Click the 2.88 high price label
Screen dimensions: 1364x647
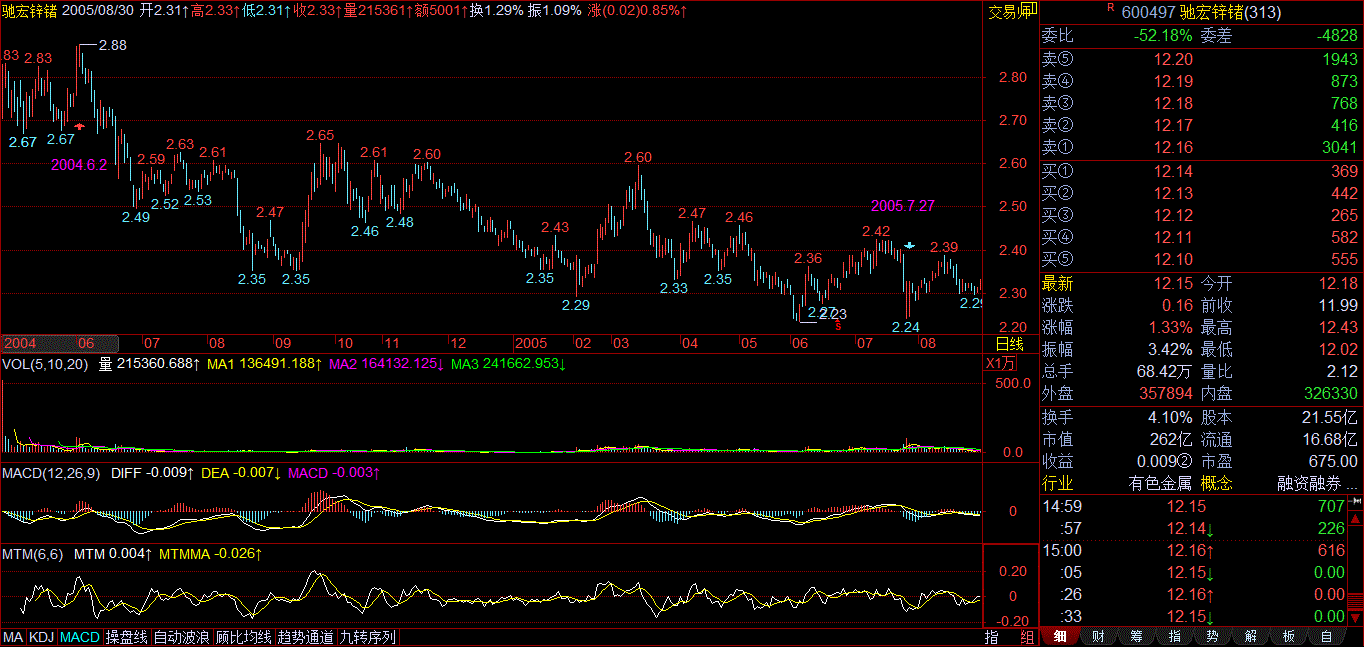113,45
